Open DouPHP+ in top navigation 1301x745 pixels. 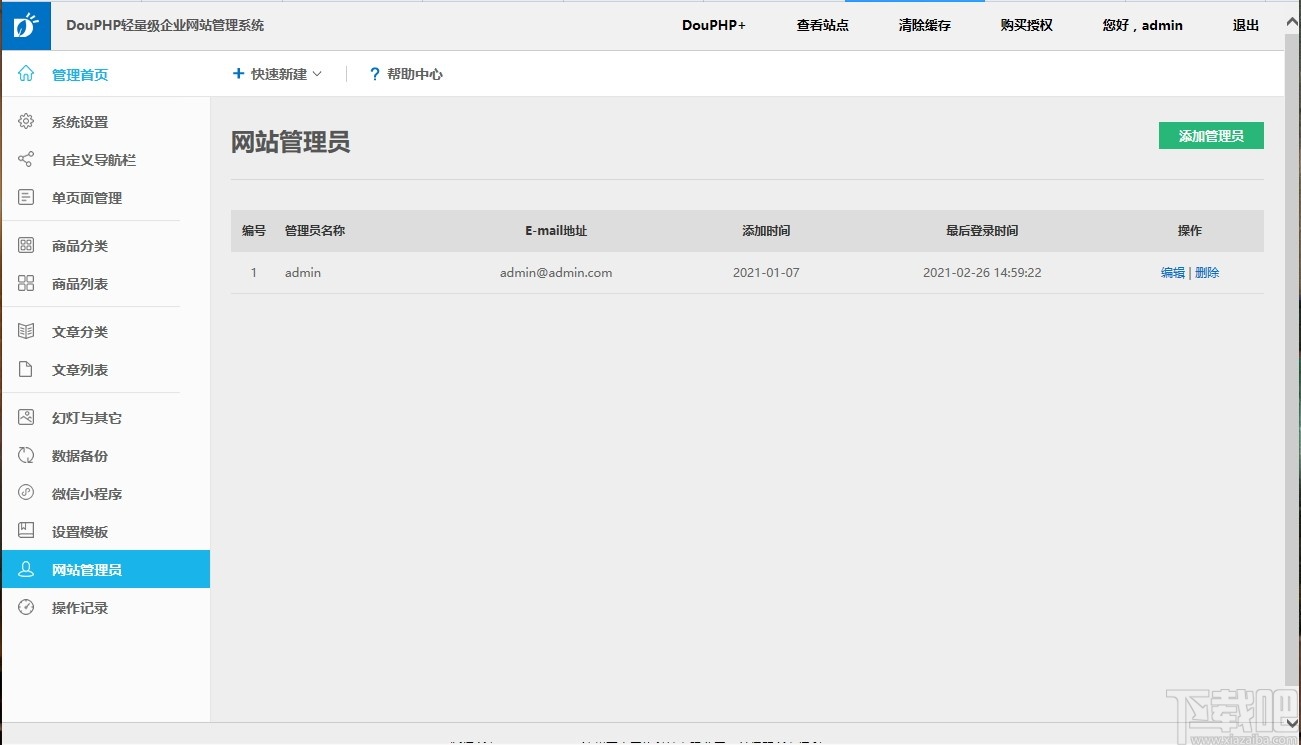click(x=714, y=25)
